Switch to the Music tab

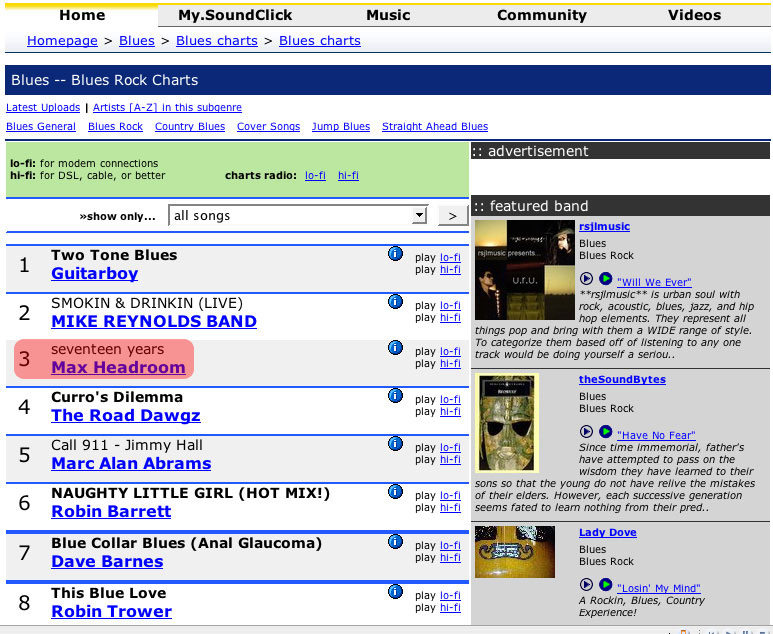(x=388, y=15)
